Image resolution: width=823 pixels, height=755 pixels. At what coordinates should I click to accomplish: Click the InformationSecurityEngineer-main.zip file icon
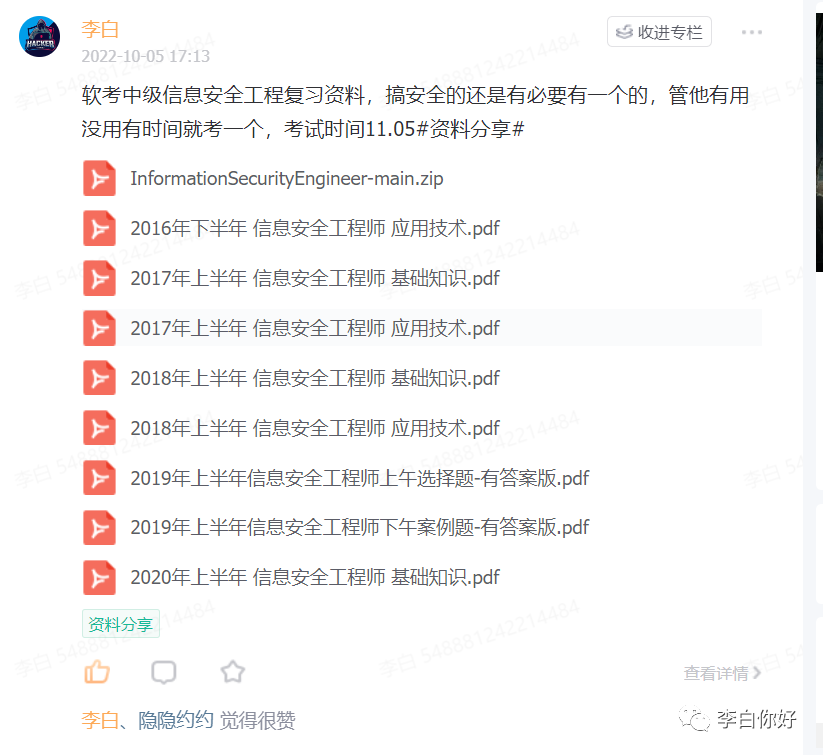[x=99, y=179]
